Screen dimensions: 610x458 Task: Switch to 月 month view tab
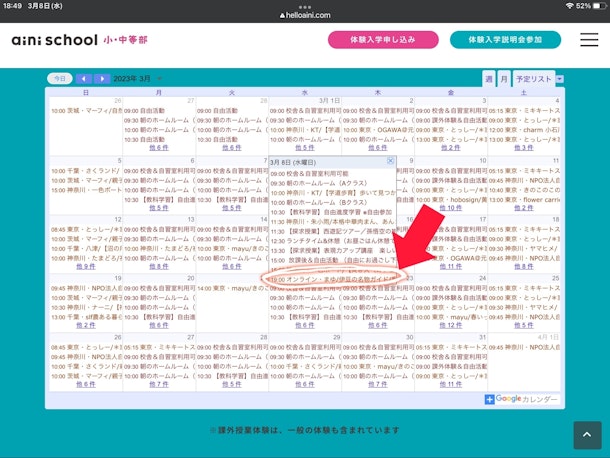pyautogui.click(x=504, y=78)
